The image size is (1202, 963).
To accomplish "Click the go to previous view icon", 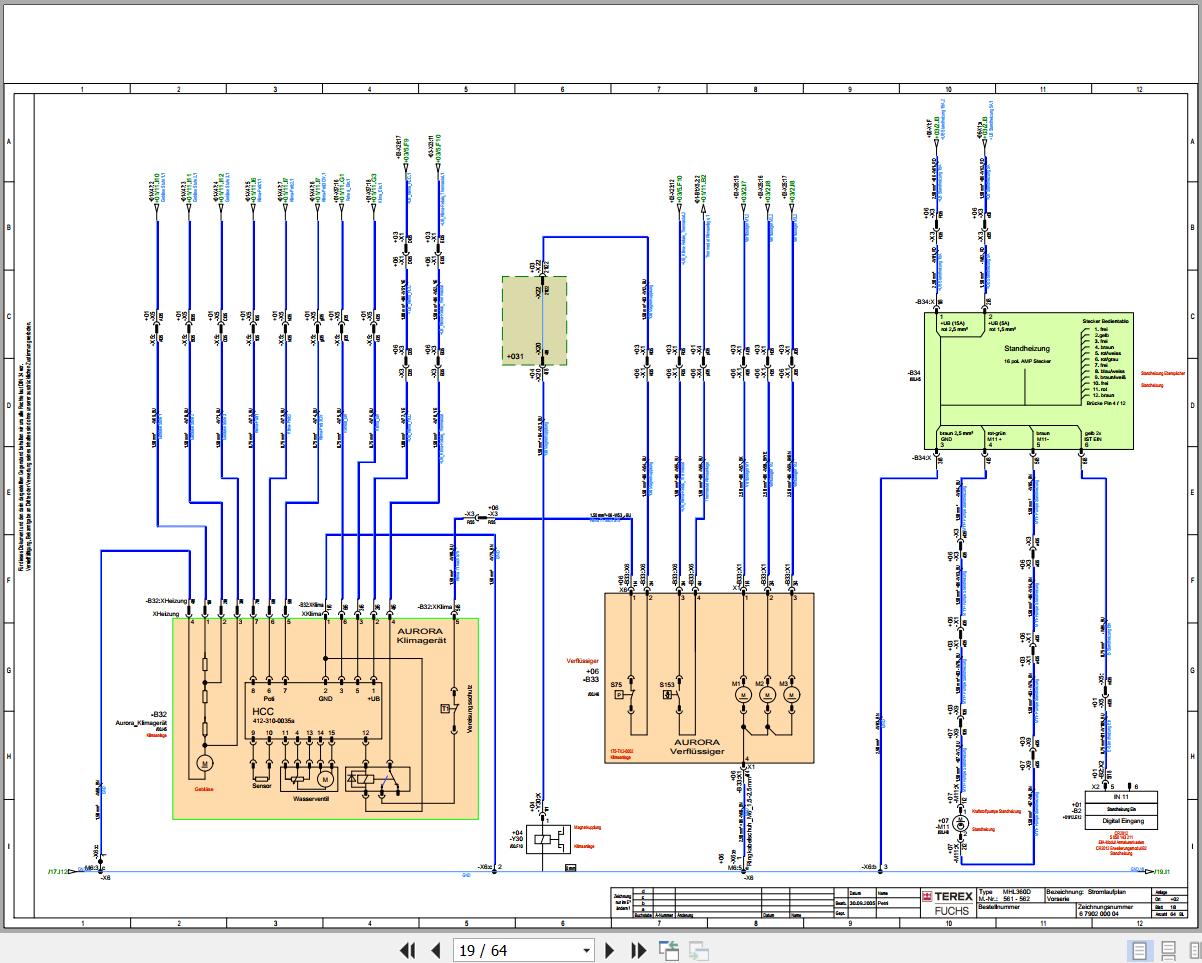I will point(669,950).
